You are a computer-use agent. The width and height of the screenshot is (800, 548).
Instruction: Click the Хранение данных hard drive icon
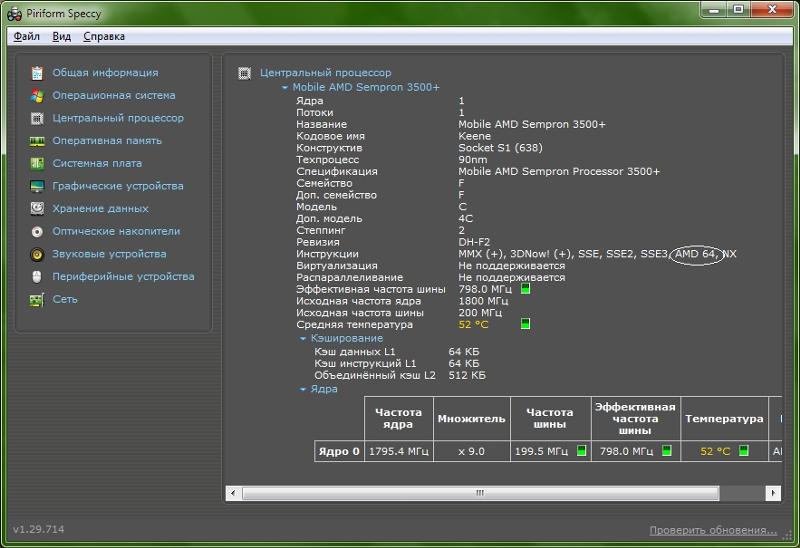[37, 209]
